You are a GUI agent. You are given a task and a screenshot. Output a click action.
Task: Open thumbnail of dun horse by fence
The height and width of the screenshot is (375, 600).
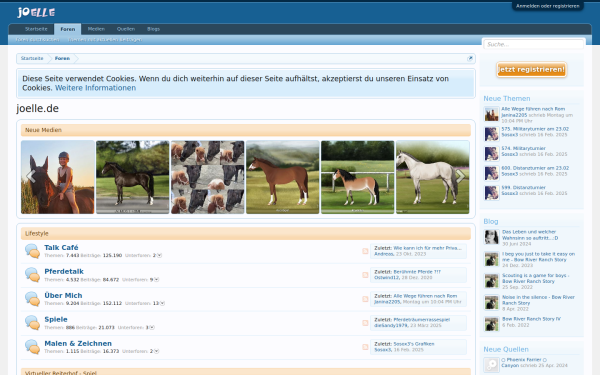click(357, 177)
